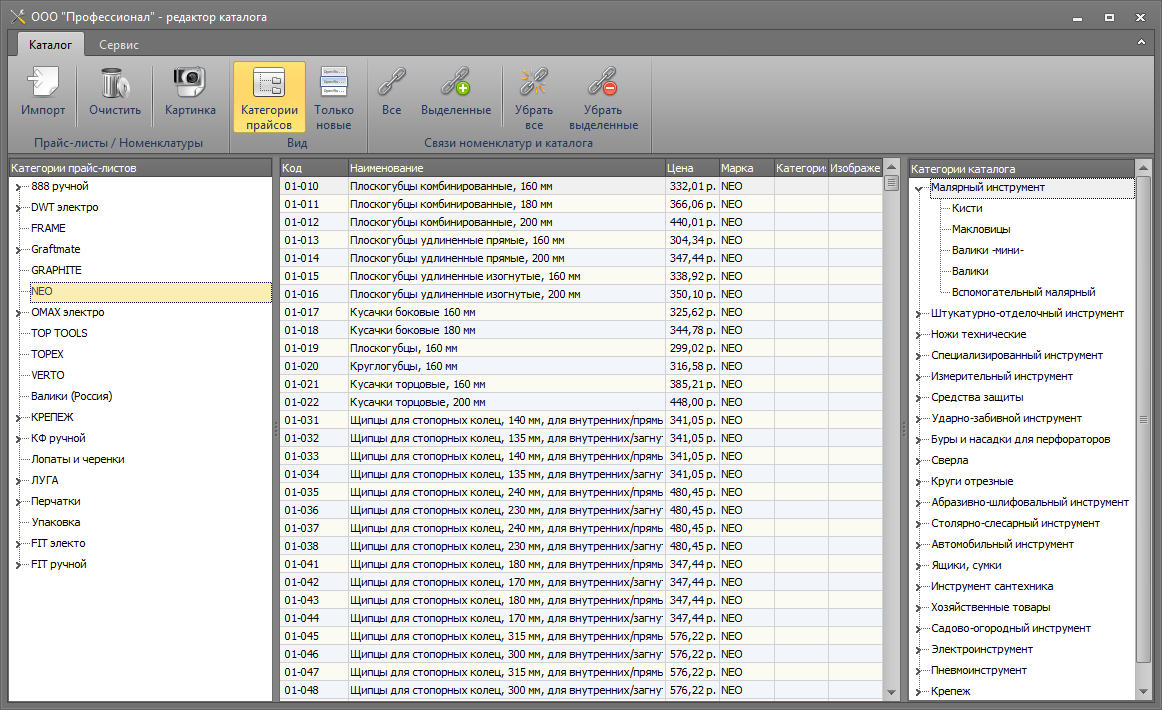
Task: Expand the КРЕПЕЖ tree node
Action: click(19, 418)
